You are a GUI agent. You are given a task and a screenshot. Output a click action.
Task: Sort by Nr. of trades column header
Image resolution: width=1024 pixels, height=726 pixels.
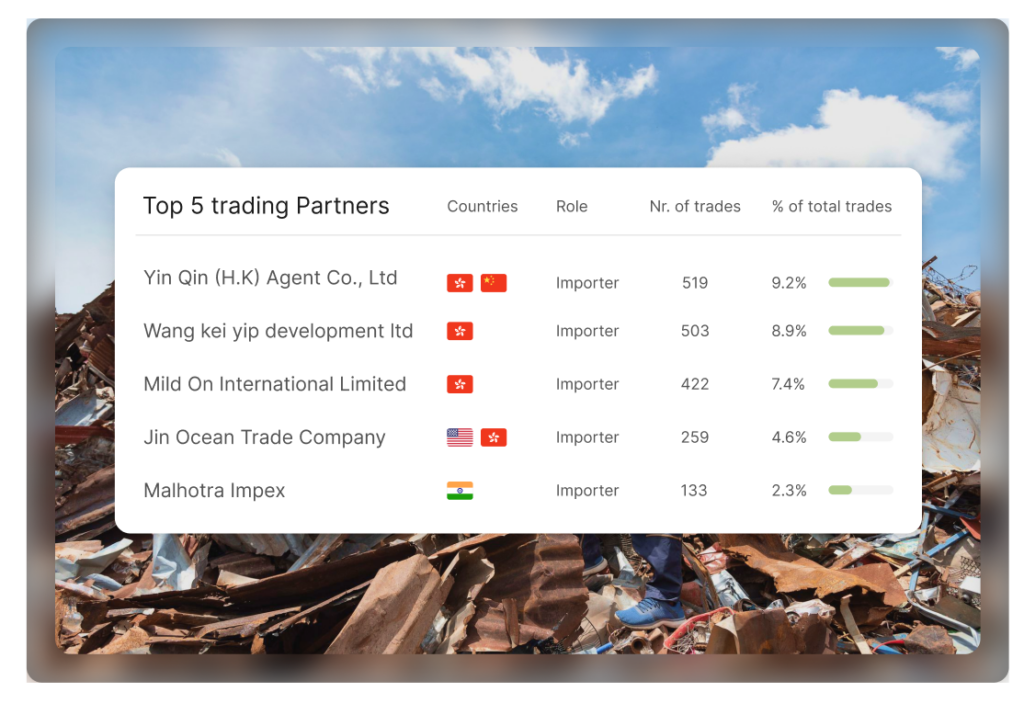[695, 207]
